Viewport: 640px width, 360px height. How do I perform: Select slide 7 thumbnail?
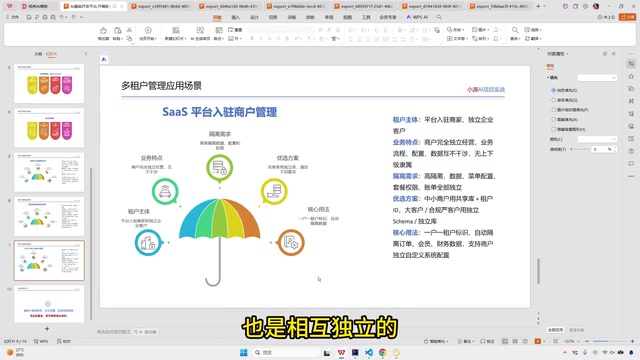(49, 172)
